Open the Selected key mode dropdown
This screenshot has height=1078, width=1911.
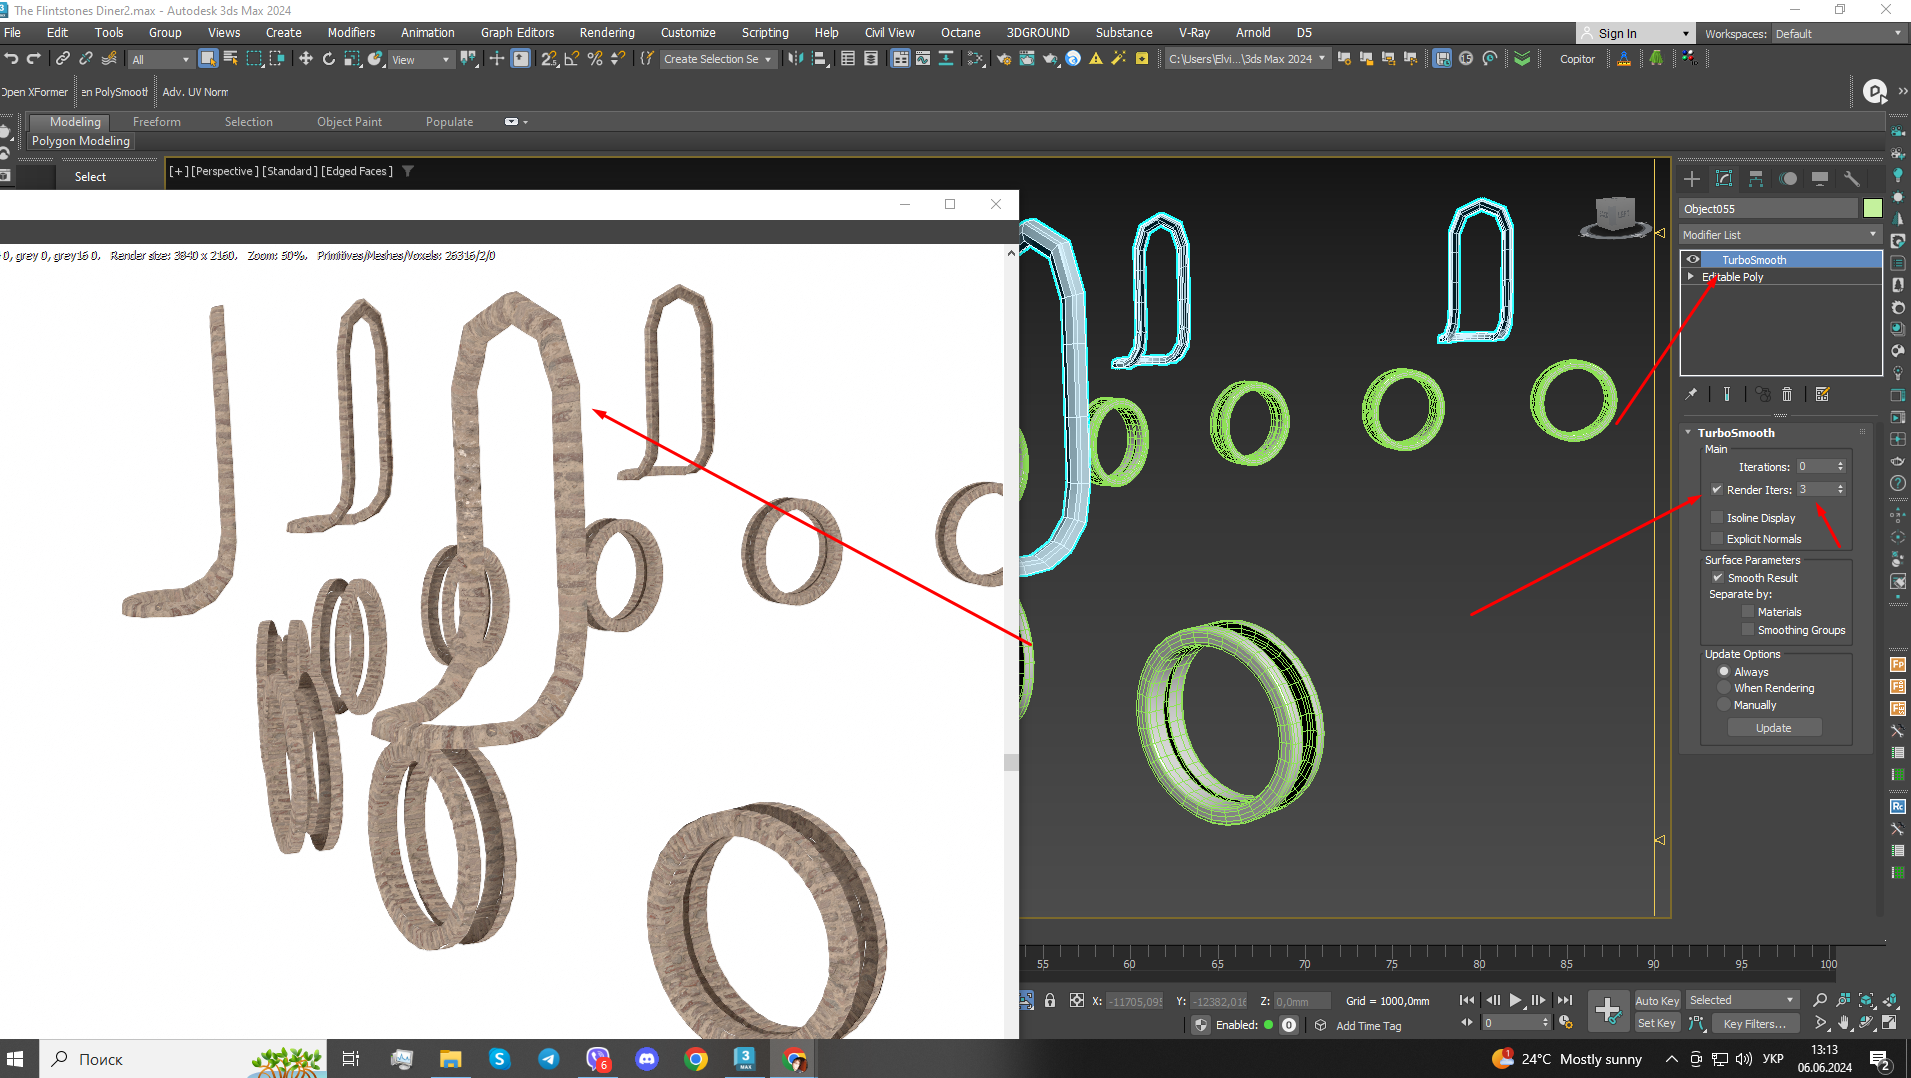[1742, 1000]
